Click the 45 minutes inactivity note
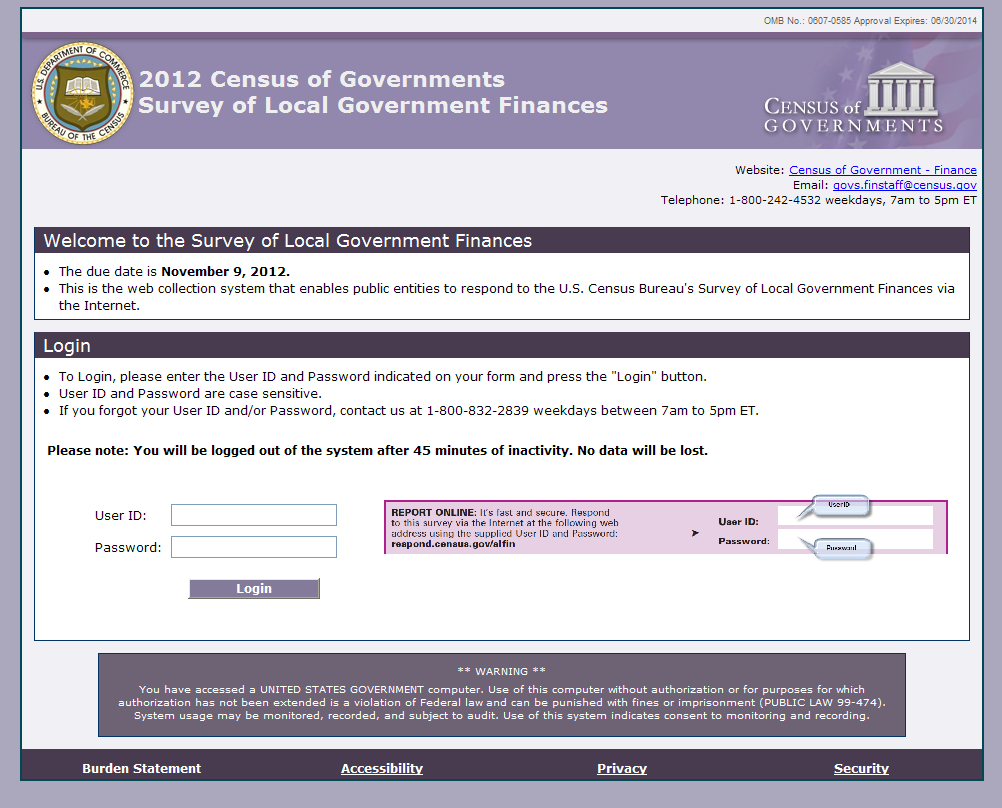 [378, 451]
